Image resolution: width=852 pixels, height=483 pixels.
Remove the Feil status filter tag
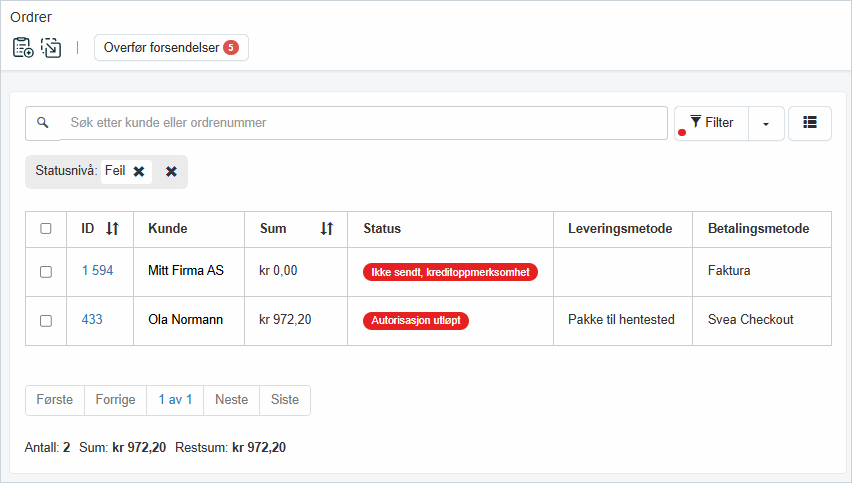pos(139,171)
